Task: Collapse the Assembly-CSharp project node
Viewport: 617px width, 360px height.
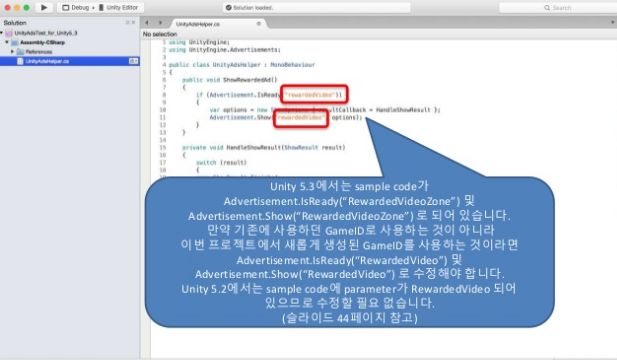Action: (x=7, y=42)
